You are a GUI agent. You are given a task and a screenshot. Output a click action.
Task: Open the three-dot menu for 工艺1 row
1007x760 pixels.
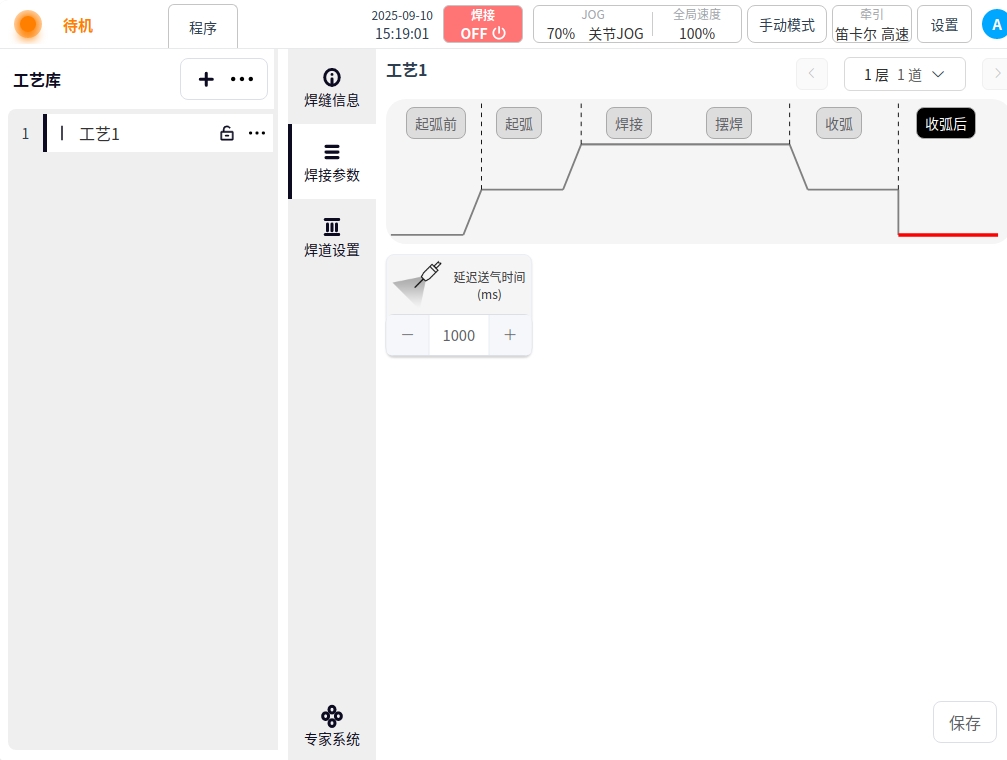click(257, 133)
